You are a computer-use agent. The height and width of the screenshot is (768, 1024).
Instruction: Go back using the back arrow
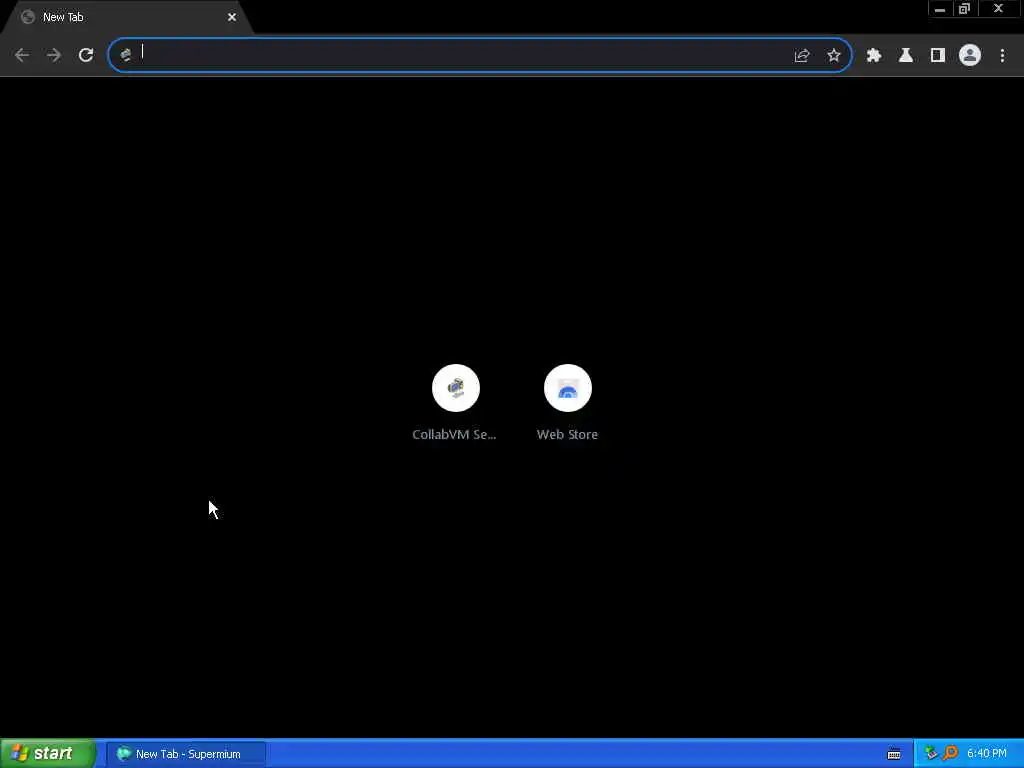click(22, 56)
